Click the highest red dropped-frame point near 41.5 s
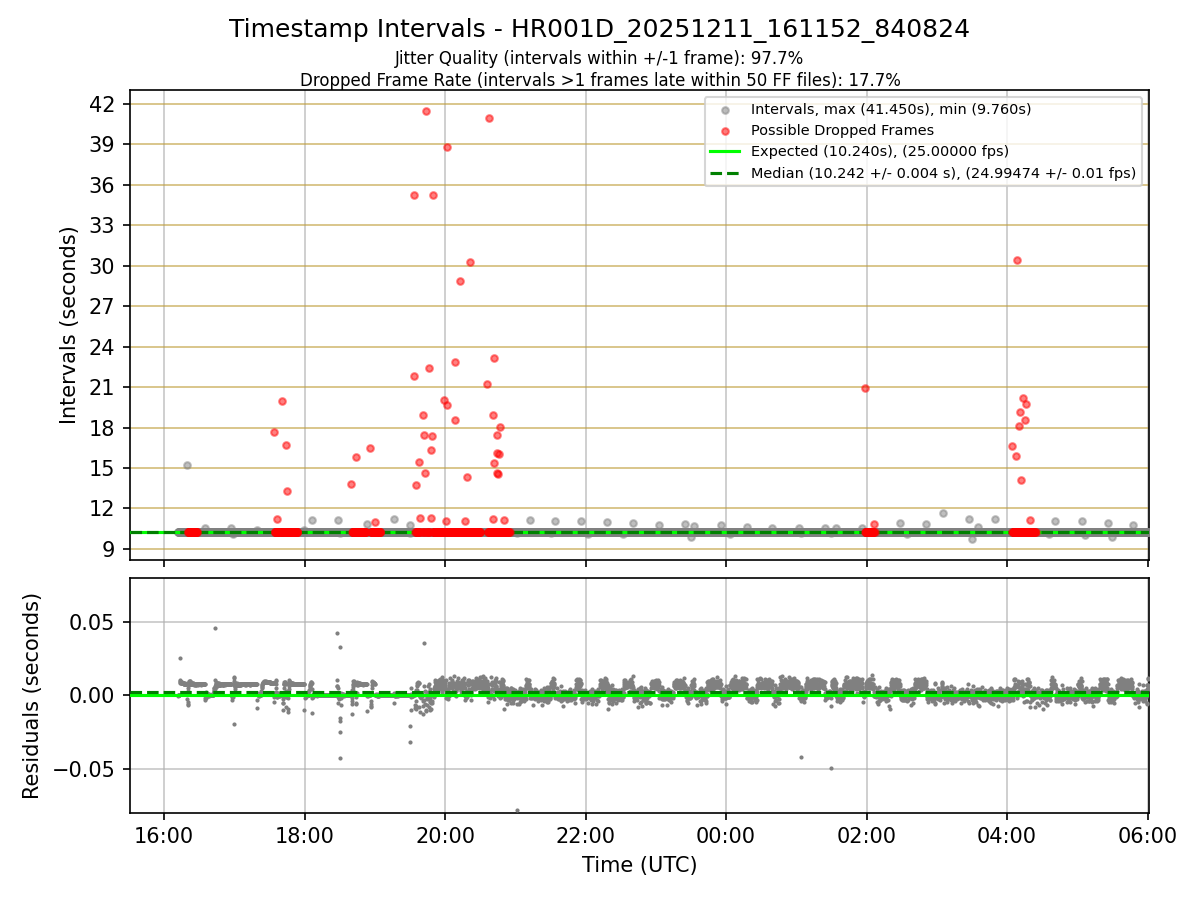Screen dimensions: 1200x900 [426, 111]
